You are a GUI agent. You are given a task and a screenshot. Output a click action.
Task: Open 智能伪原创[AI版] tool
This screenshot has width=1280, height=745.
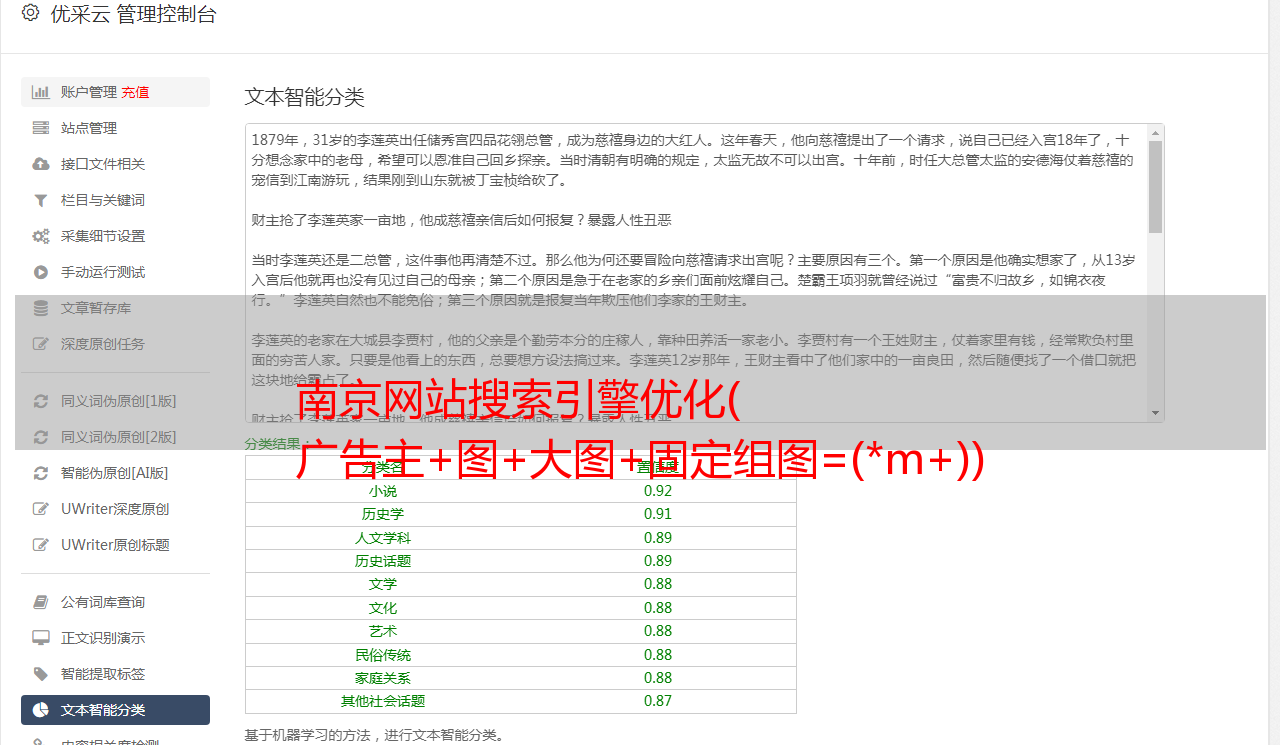tap(115, 473)
